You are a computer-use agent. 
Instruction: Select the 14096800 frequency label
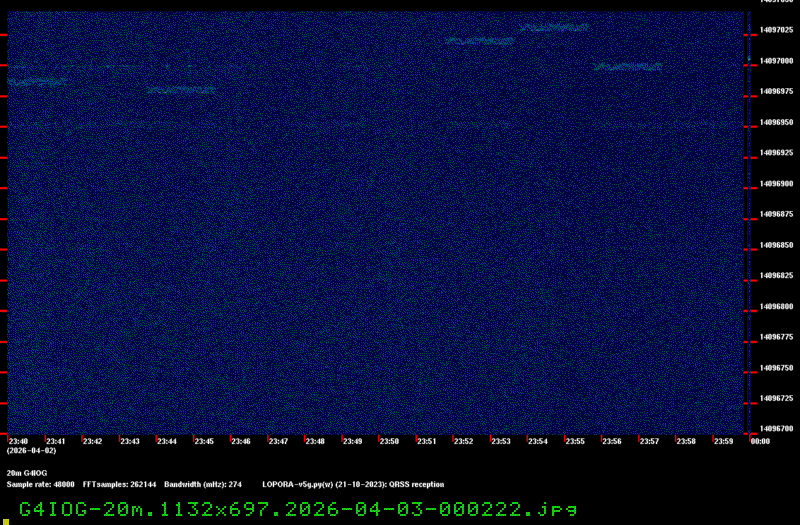(x=777, y=307)
